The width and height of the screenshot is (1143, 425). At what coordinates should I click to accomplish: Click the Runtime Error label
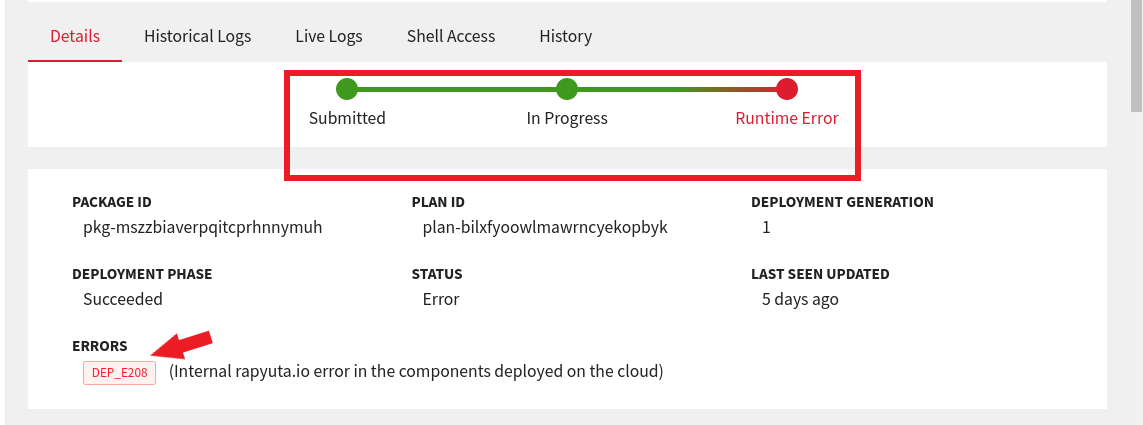tap(787, 118)
